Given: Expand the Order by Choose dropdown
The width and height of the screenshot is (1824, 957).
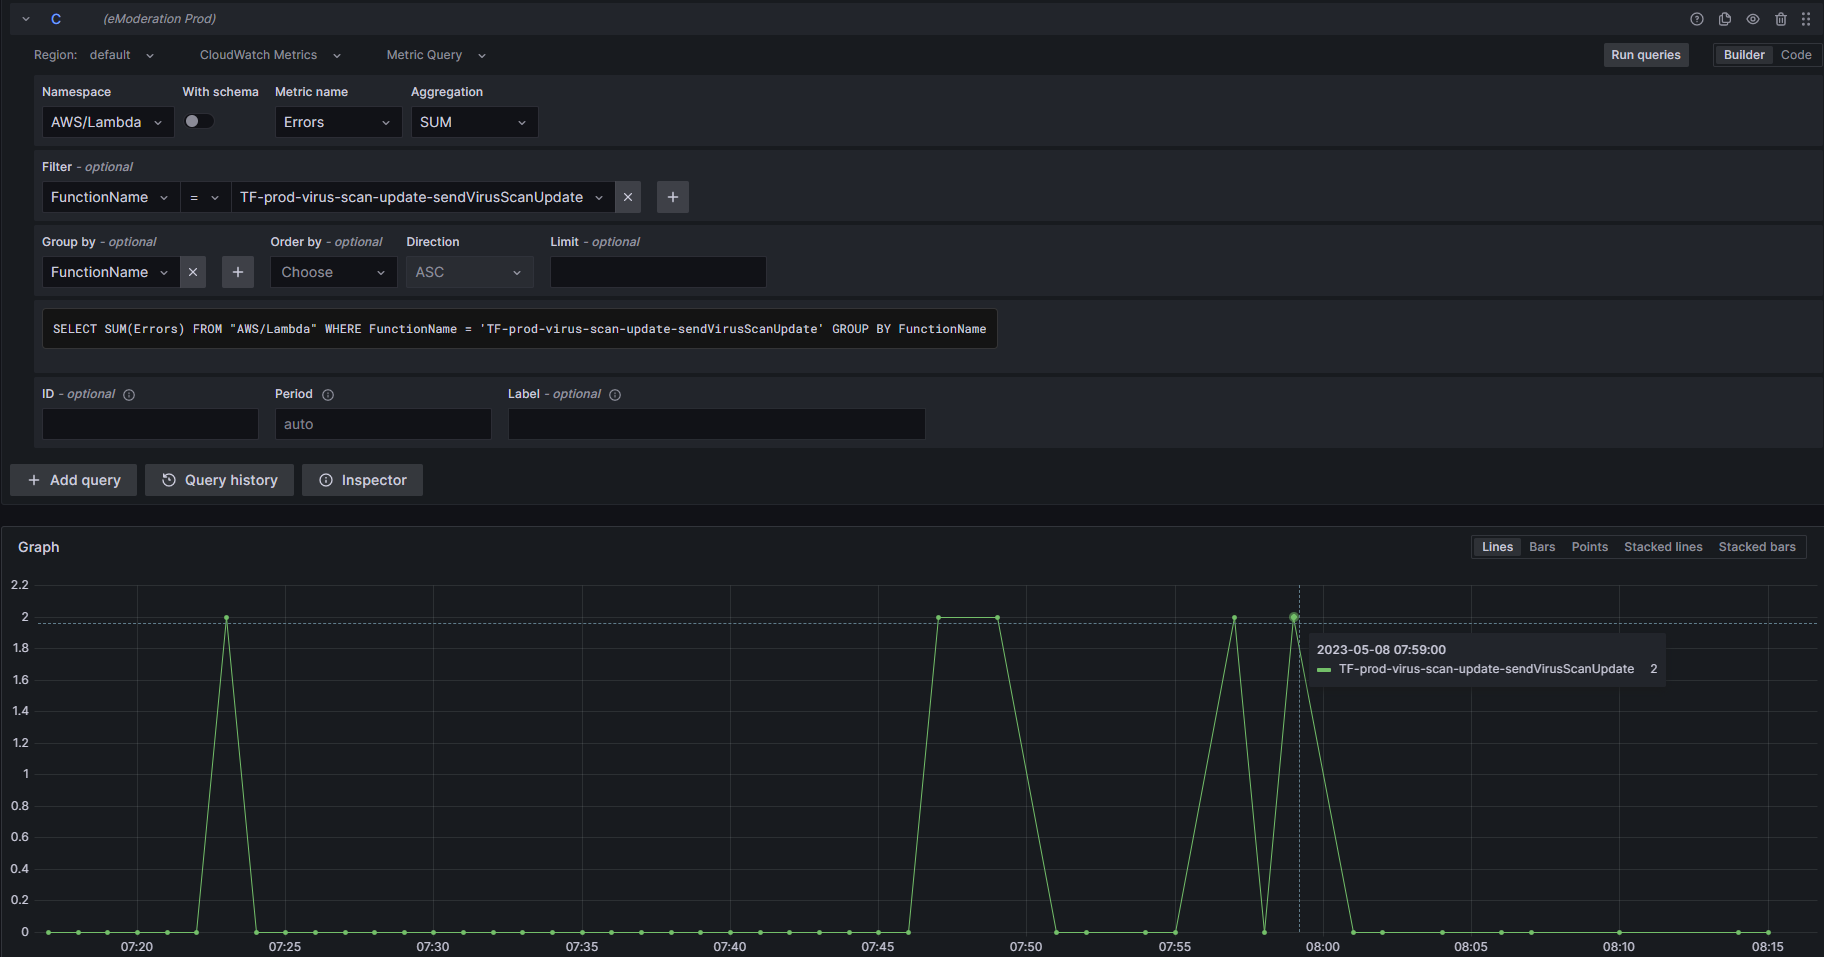Looking at the screenshot, I should pos(332,271).
